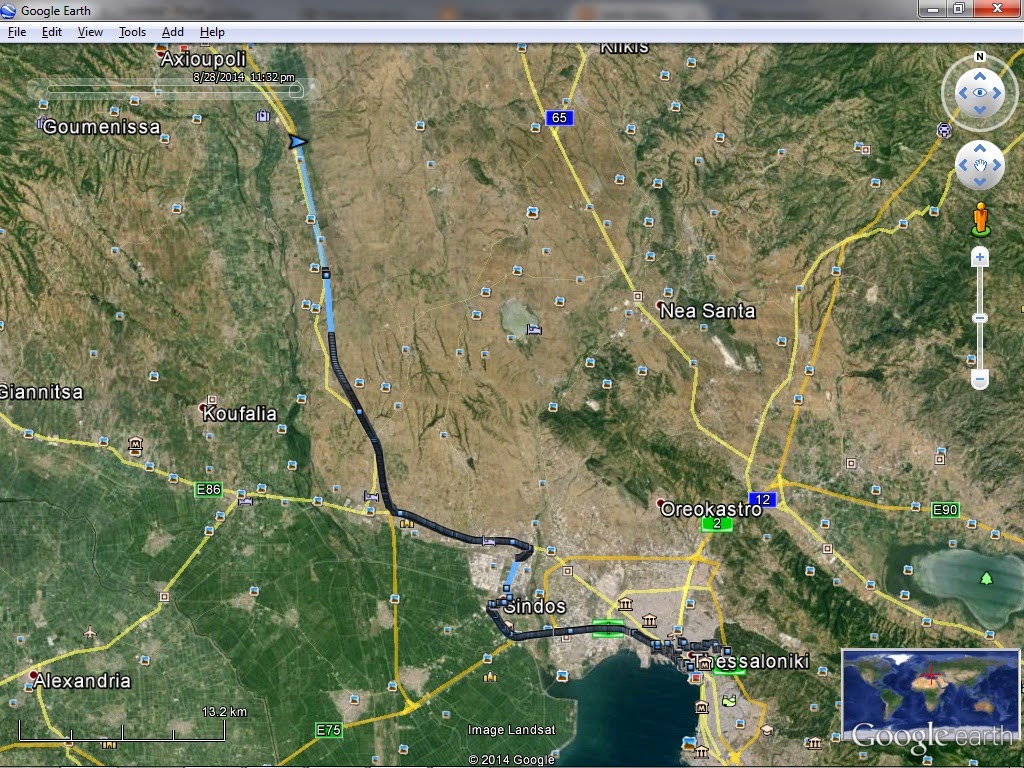This screenshot has width=1024, height=768.
Task: Click the 8/28/2014 11:32 pm timestamp
Action: (244, 77)
